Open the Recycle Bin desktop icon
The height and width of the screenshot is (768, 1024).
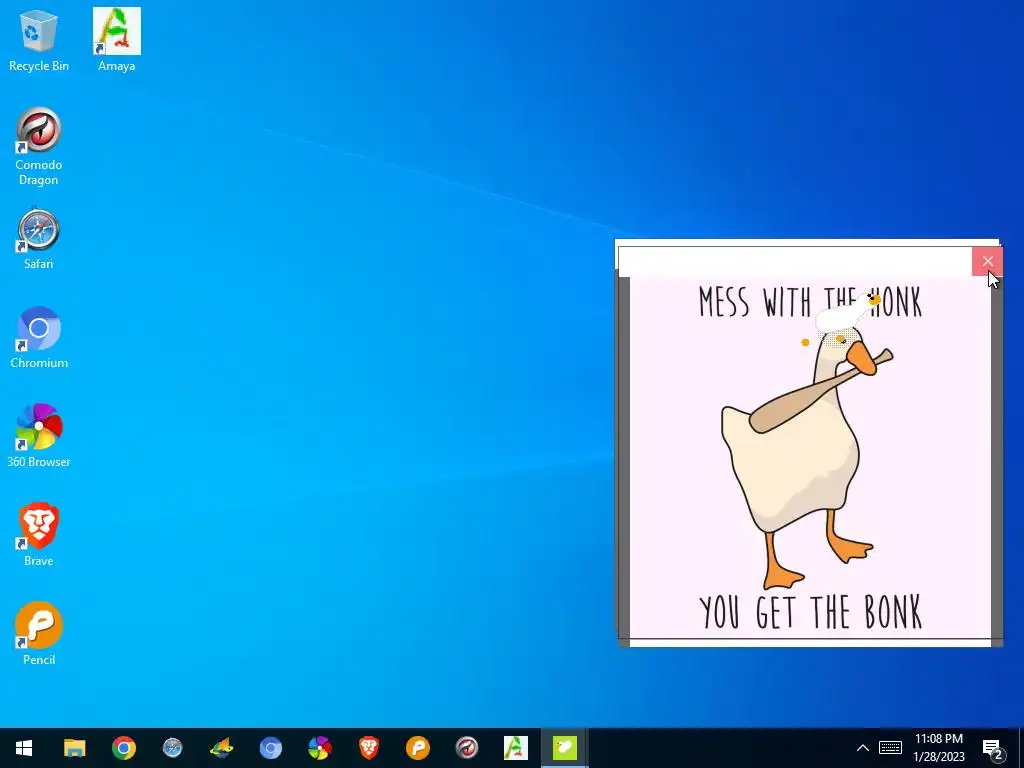point(39,40)
